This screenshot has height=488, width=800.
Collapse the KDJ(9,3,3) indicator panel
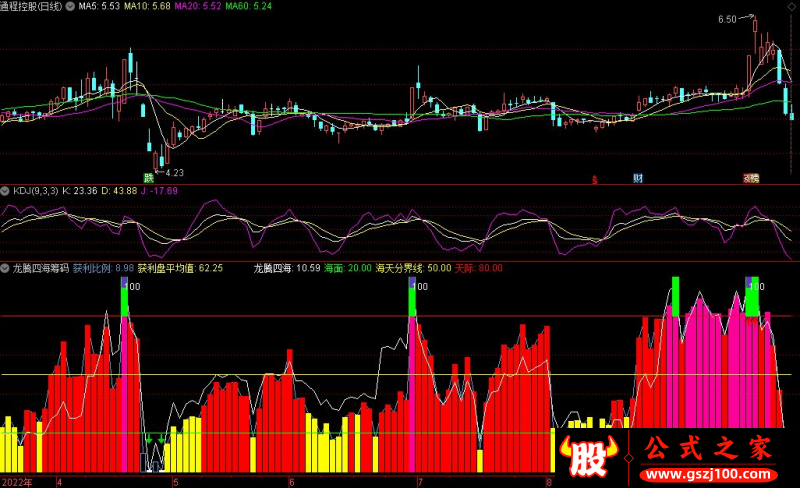coord(5,191)
